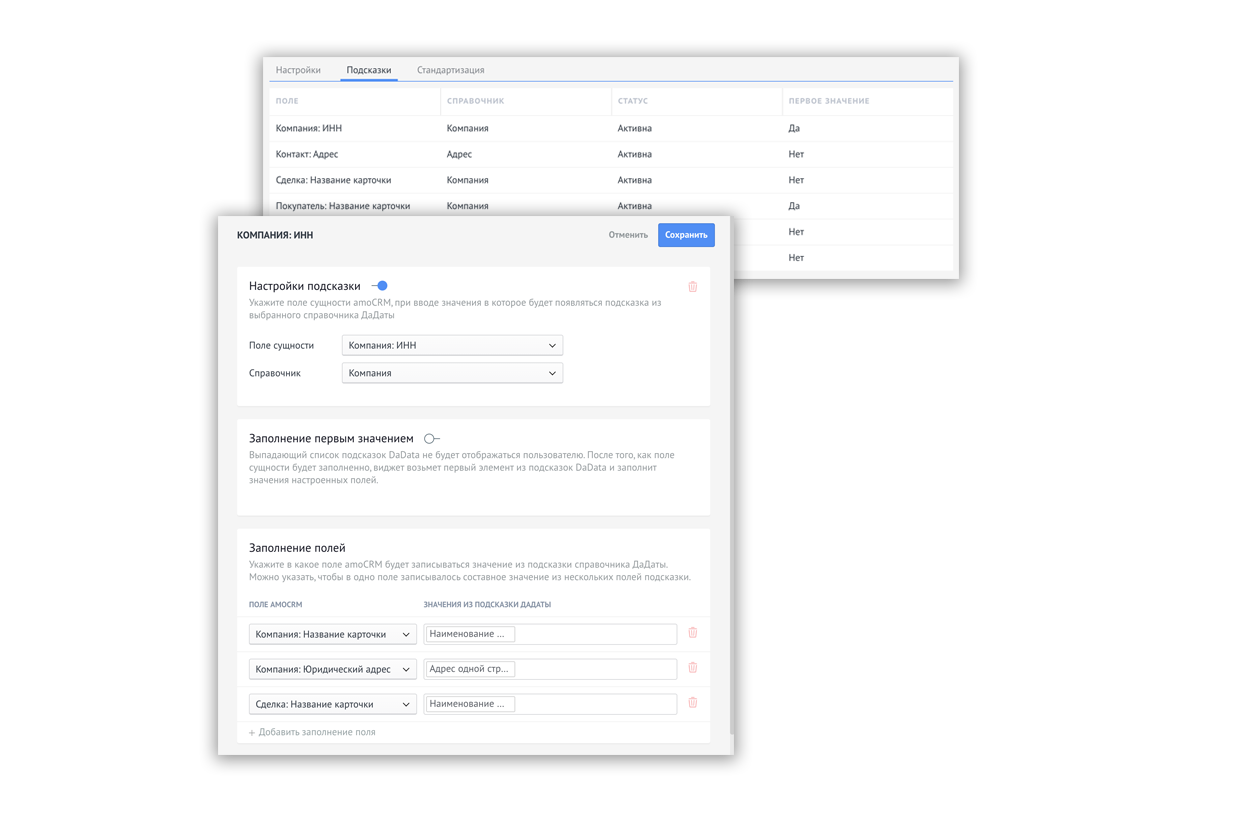
Task: Click Добавить заполнение поля link
Action: click(312, 732)
